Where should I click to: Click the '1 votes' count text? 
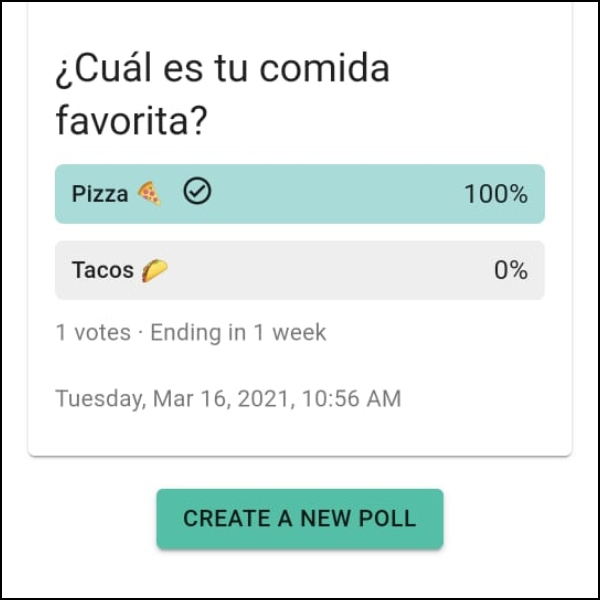93,332
